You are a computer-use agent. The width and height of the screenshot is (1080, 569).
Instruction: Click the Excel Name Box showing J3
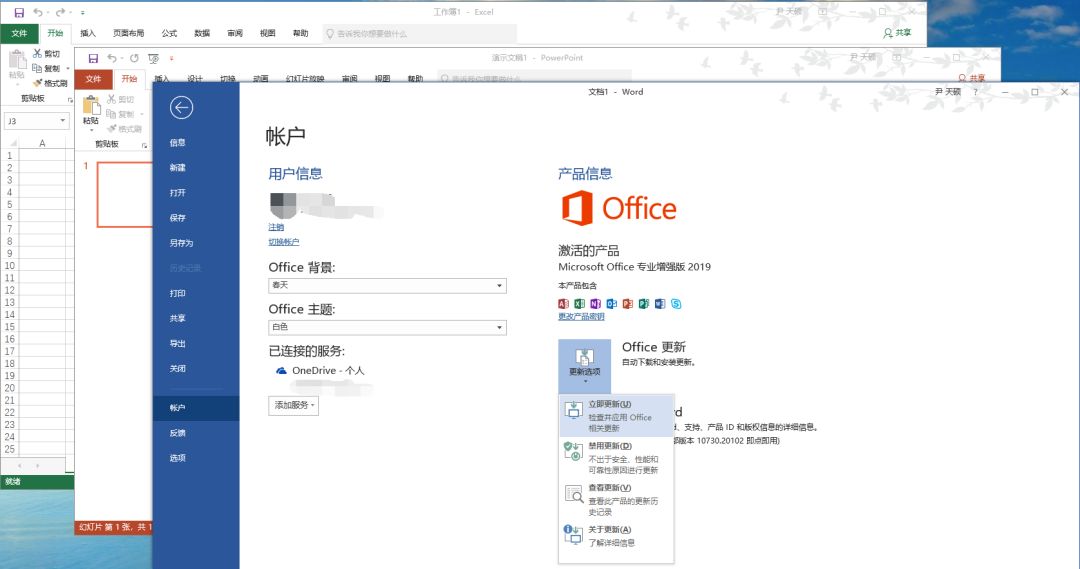tap(30, 121)
